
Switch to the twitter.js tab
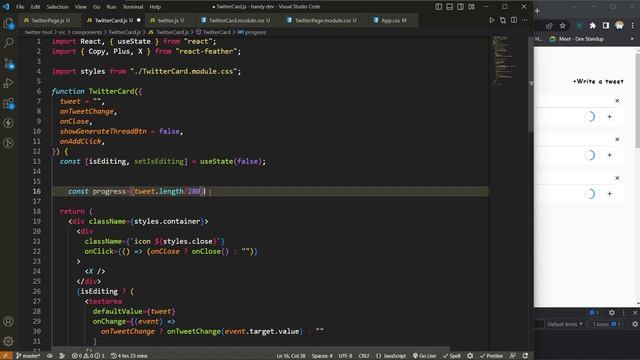(x=168, y=20)
